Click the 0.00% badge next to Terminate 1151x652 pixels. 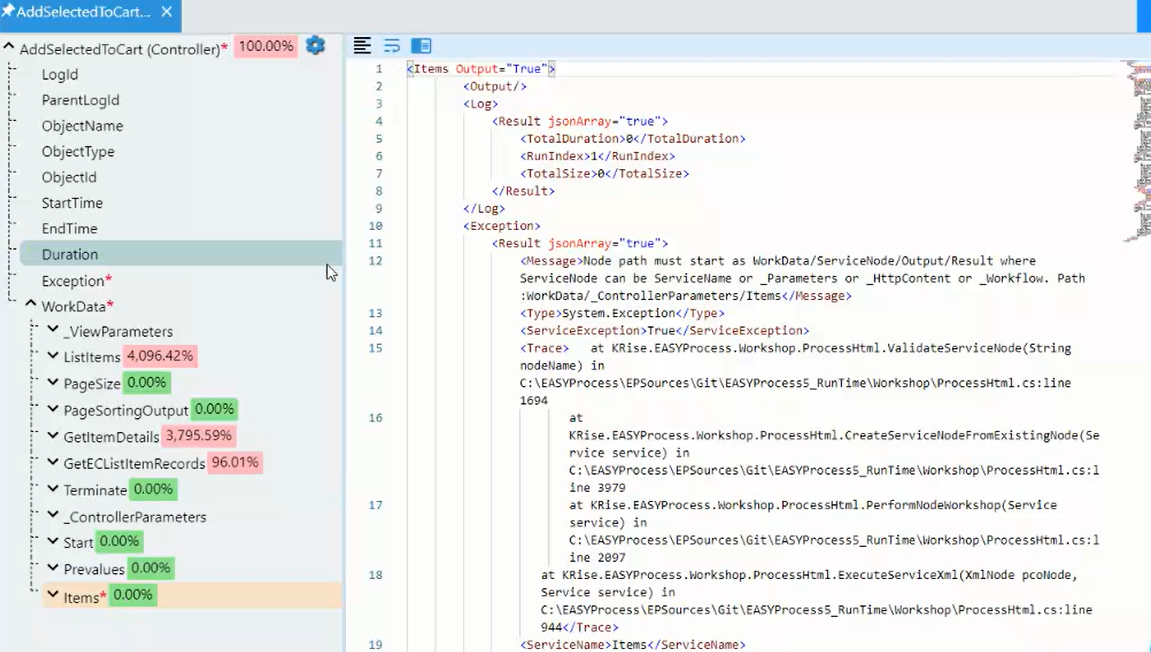click(x=153, y=489)
